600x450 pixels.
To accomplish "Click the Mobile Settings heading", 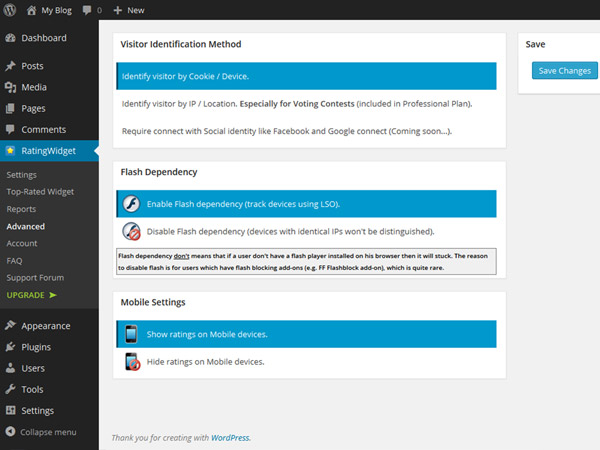I will [x=153, y=302].
